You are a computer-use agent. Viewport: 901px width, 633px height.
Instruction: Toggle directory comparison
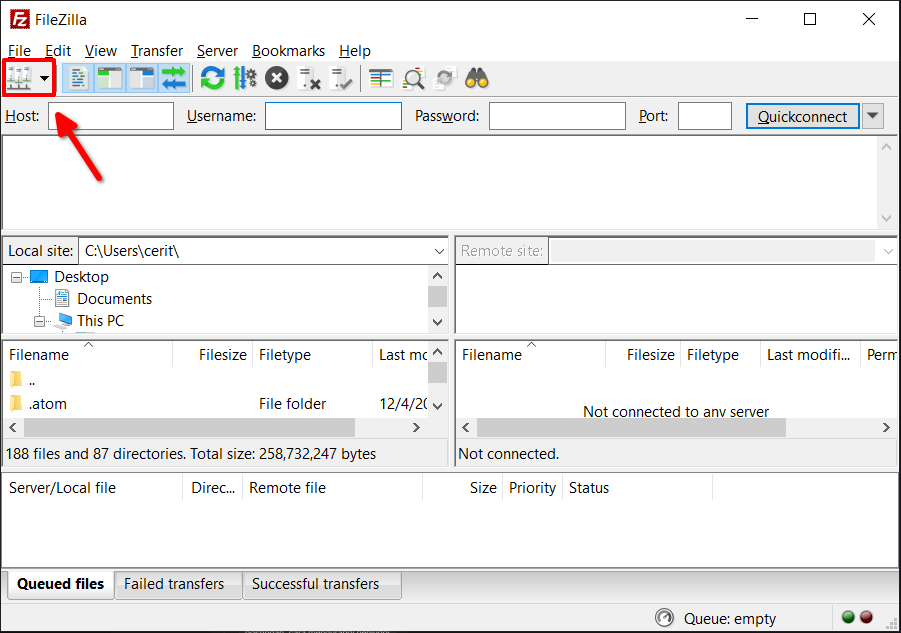point(413,78)
